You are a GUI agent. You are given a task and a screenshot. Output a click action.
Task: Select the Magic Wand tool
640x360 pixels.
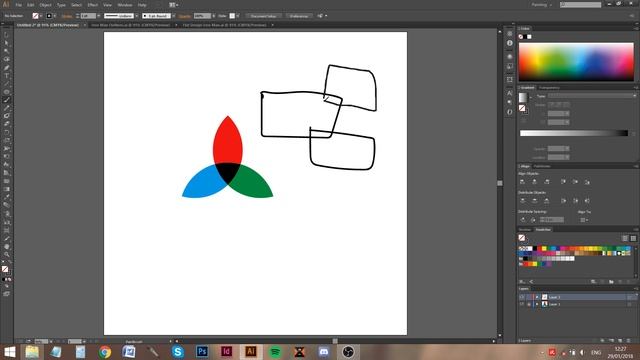(7, 51)
